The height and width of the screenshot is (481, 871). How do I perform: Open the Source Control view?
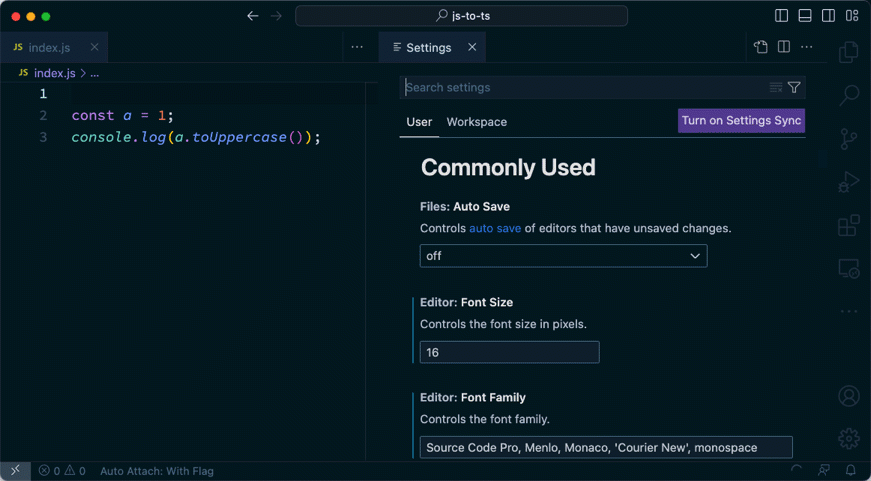click(x=849, y=139)
